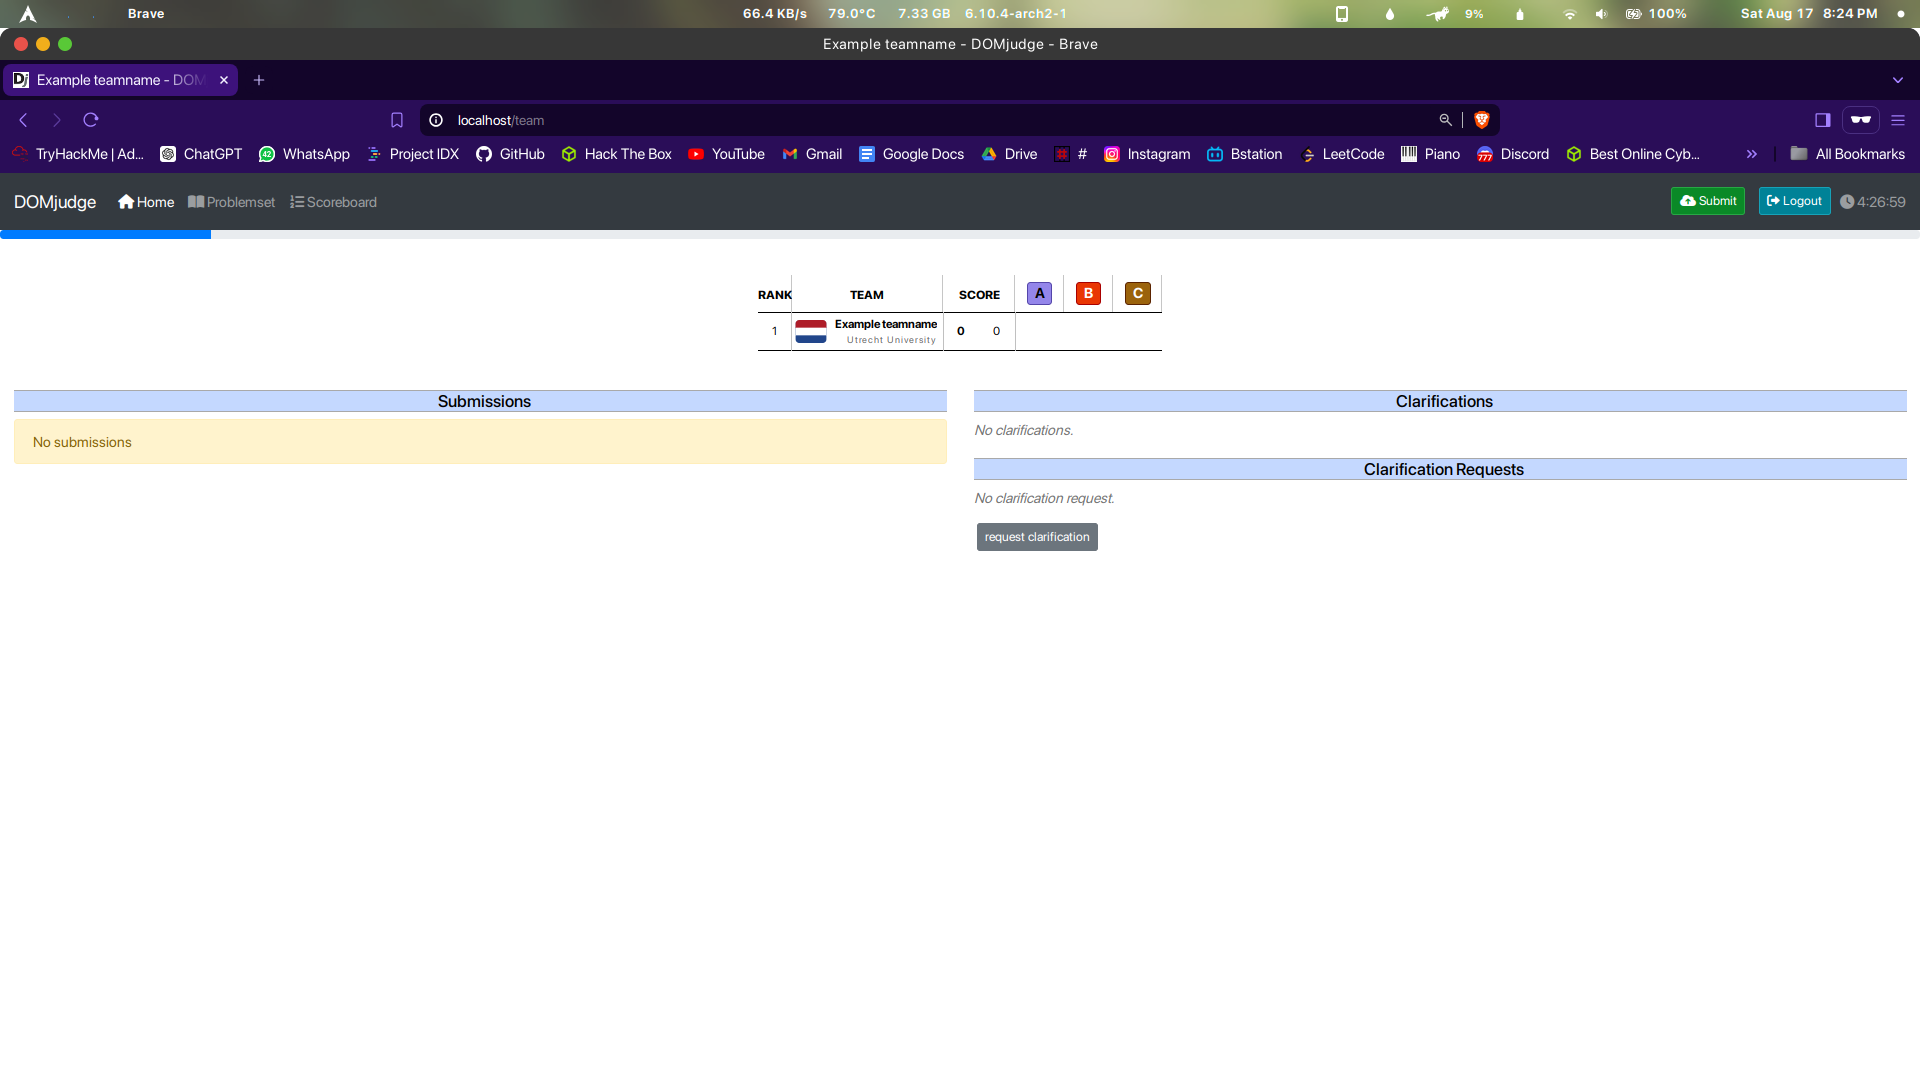Go to the Problemset page

point(231,202)
